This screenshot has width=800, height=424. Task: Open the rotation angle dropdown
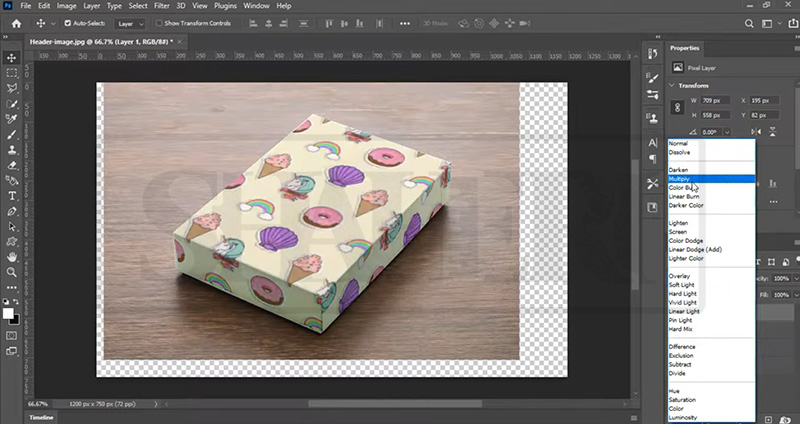[x=727, y=132]
